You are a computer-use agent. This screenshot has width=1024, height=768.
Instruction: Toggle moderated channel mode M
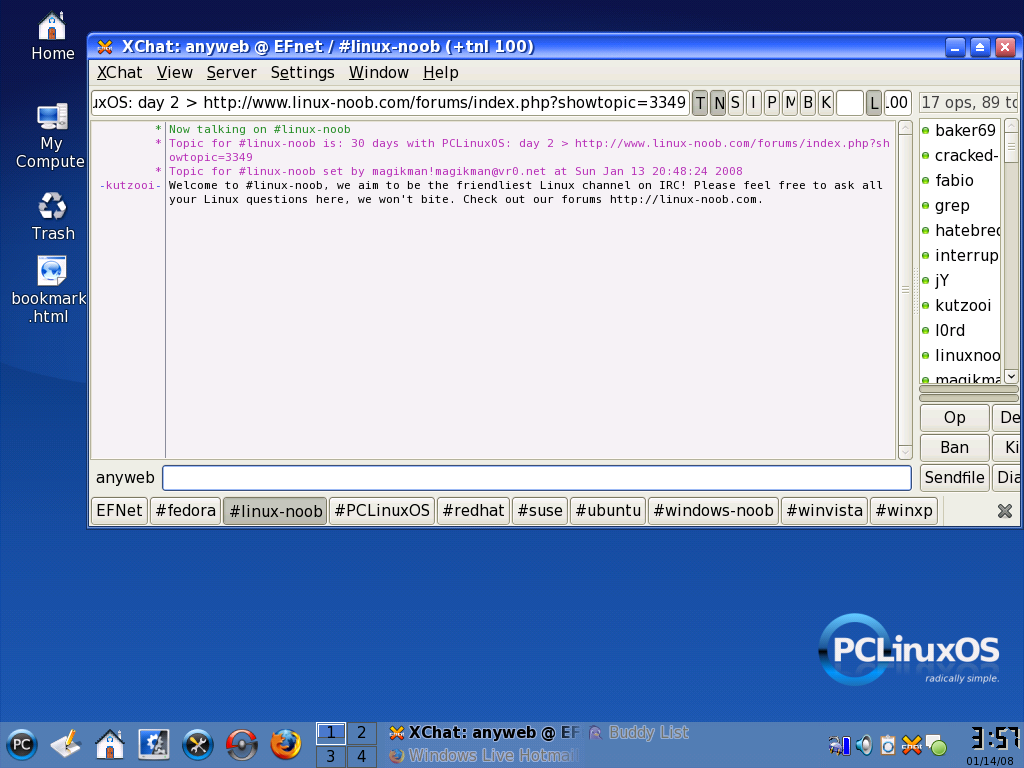coord(790,103)
